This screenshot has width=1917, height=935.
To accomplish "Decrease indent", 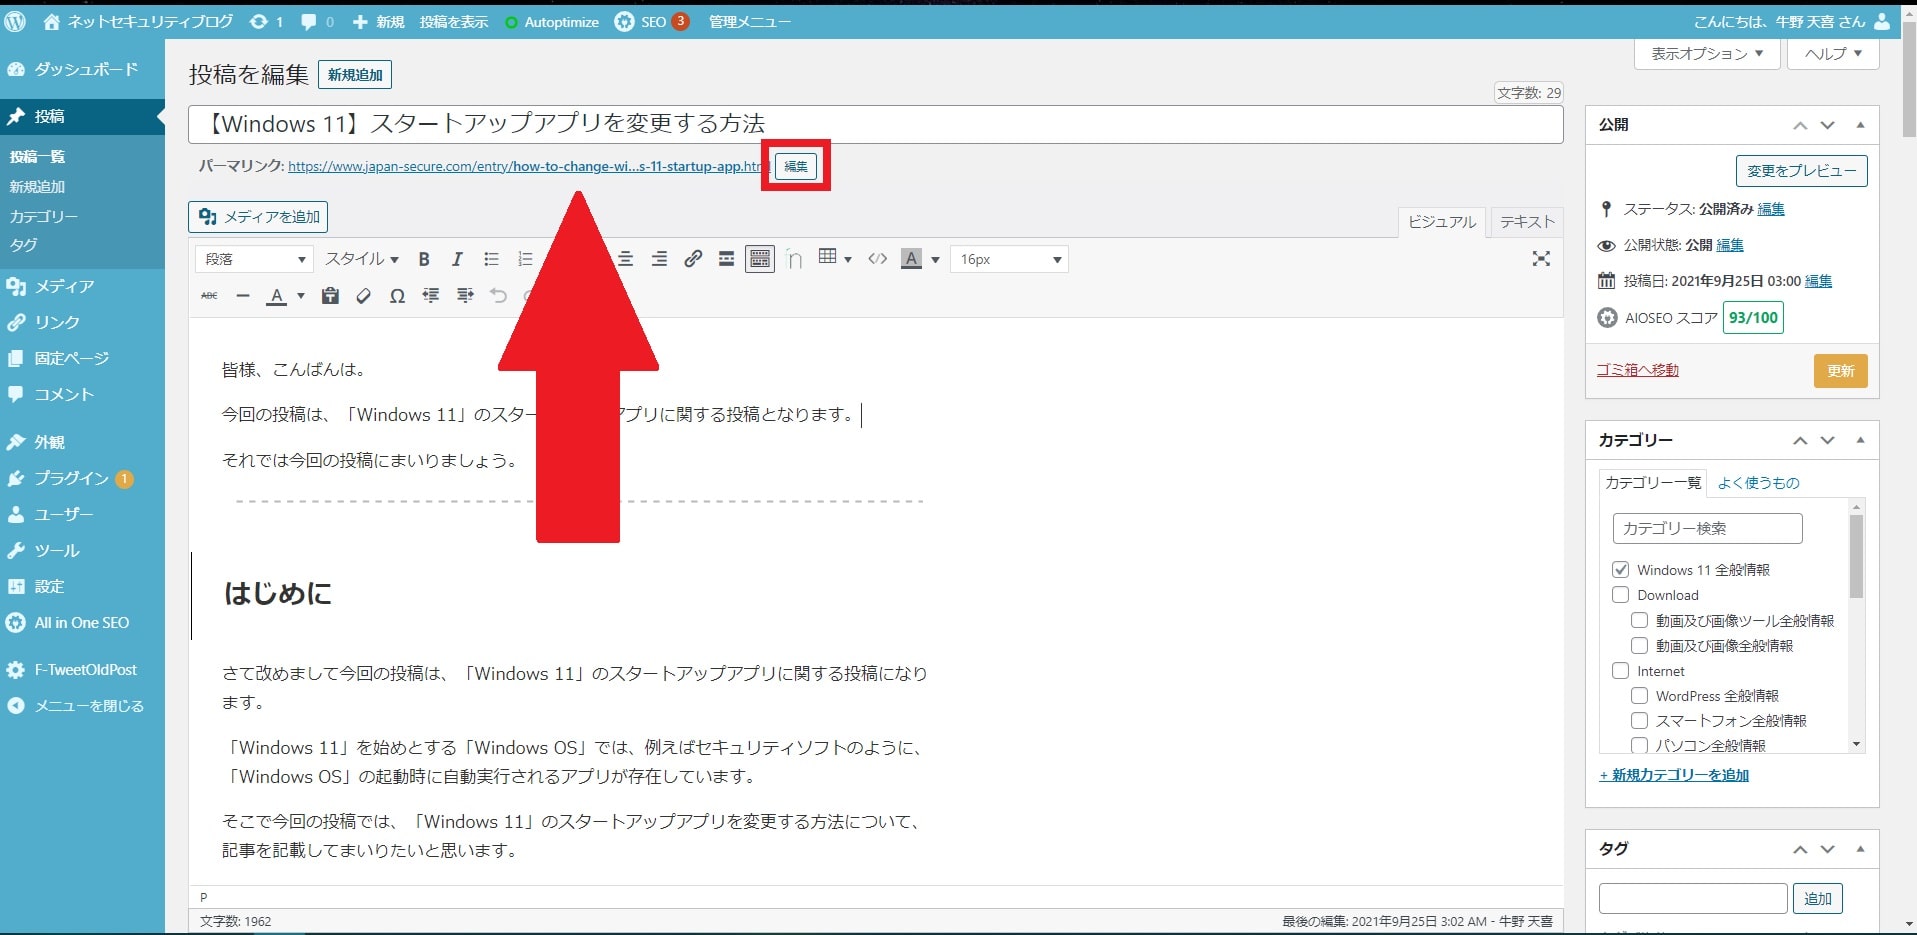I will tap(431, 296).
